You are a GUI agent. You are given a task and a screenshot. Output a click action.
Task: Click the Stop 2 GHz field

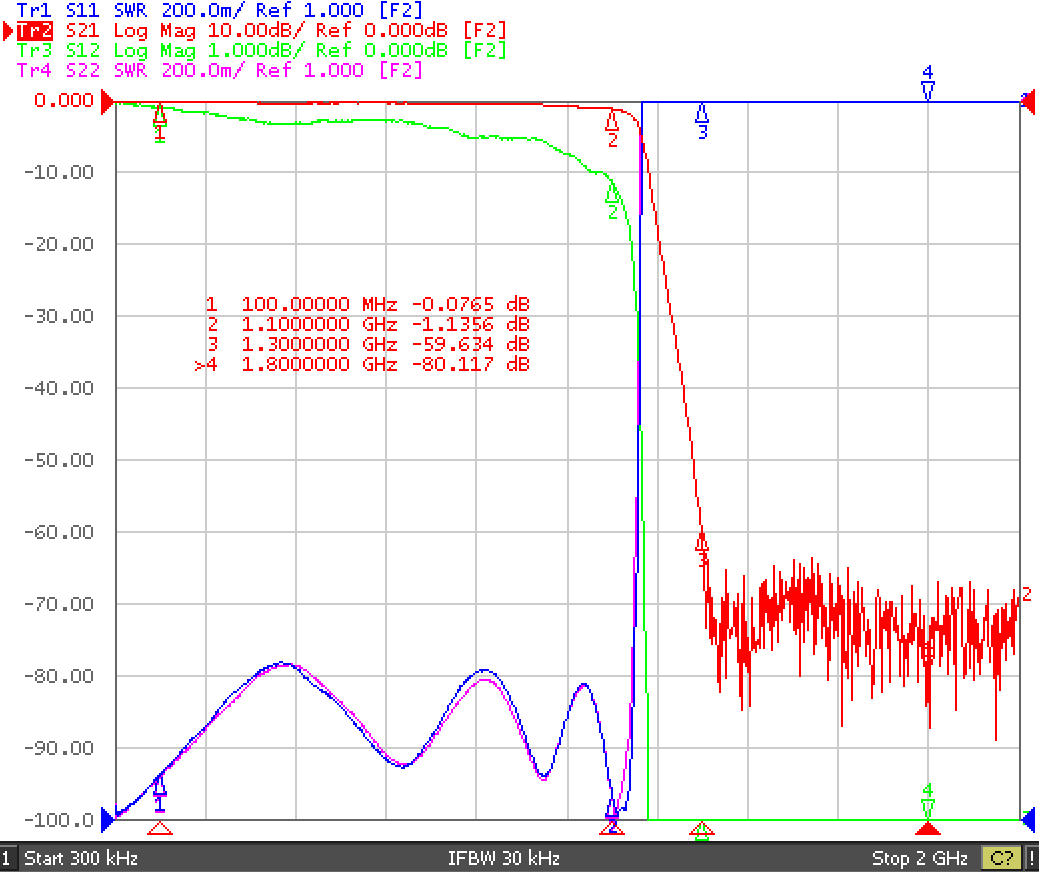point(920,858)
